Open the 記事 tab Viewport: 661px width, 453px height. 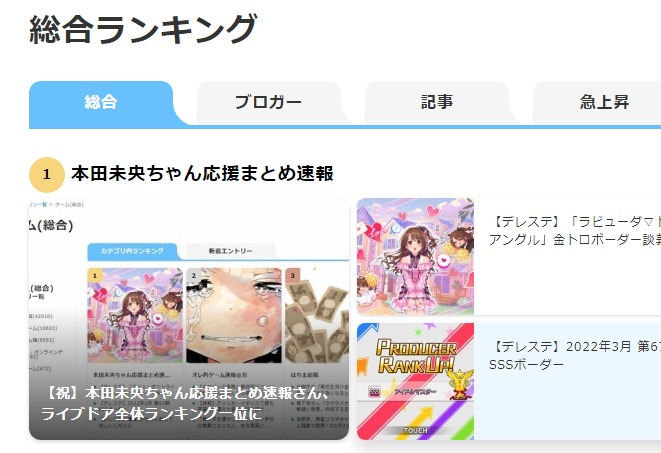point(437,102)
